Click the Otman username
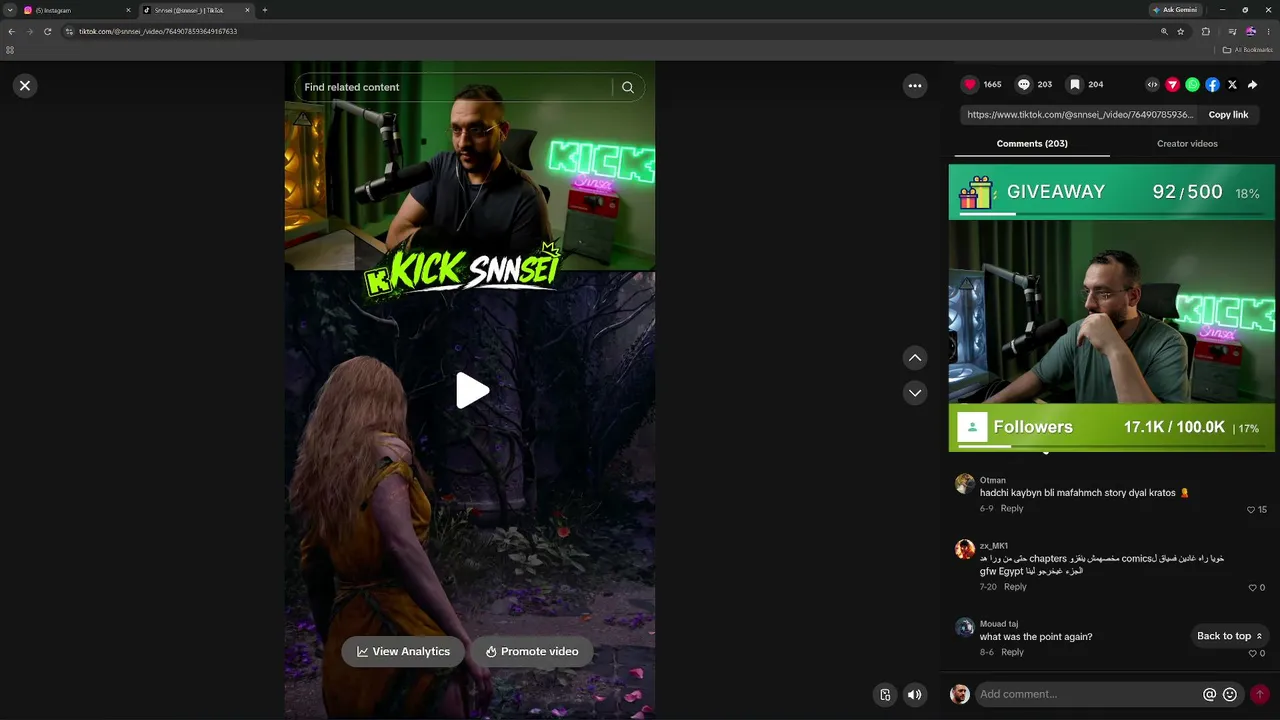The height and width of the screenshot is (720, 1280). 992,480
